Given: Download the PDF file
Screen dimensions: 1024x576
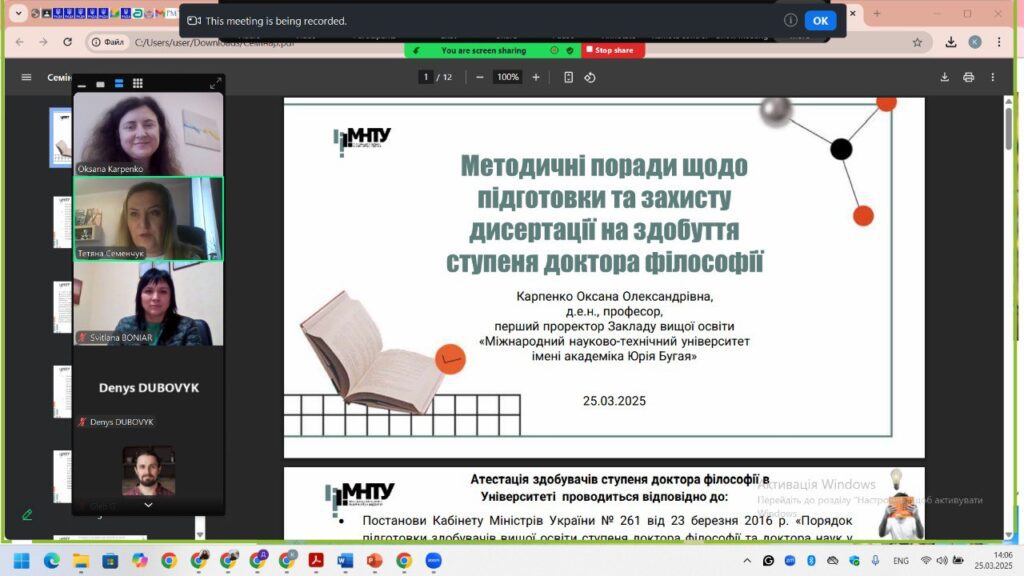Looking at the screenshot, I should pyautogui.click(x=944, y=77).
